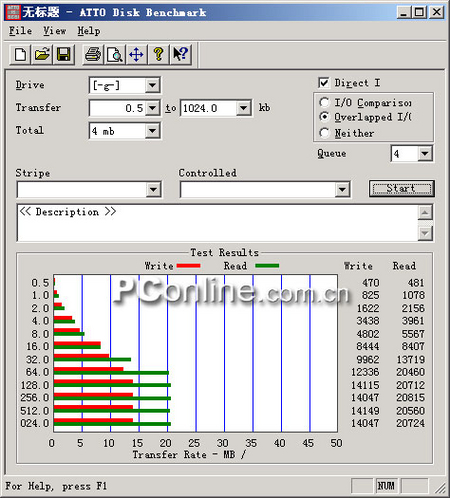The width and height of the screenshot is (450, 498).
Task: Expand the Drive dropdown
Action: coord(152,85)
